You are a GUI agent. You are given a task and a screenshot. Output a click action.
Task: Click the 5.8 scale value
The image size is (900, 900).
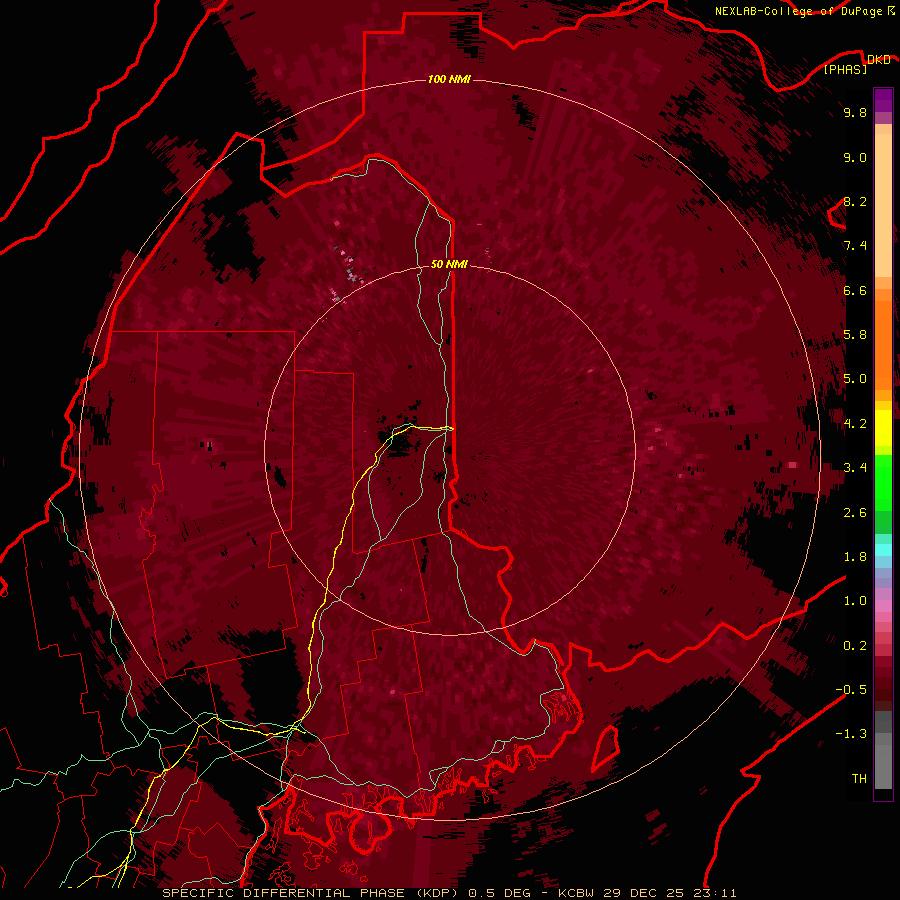[x=855, y=335]
